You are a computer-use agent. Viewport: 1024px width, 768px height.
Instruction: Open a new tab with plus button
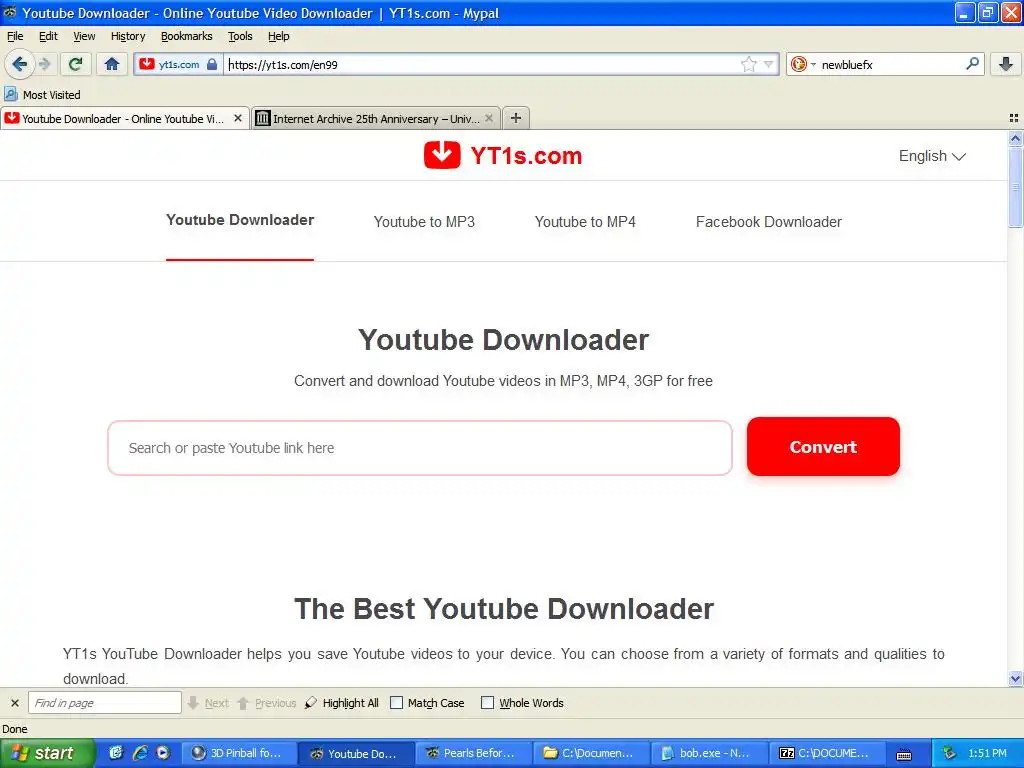(516, 118)
